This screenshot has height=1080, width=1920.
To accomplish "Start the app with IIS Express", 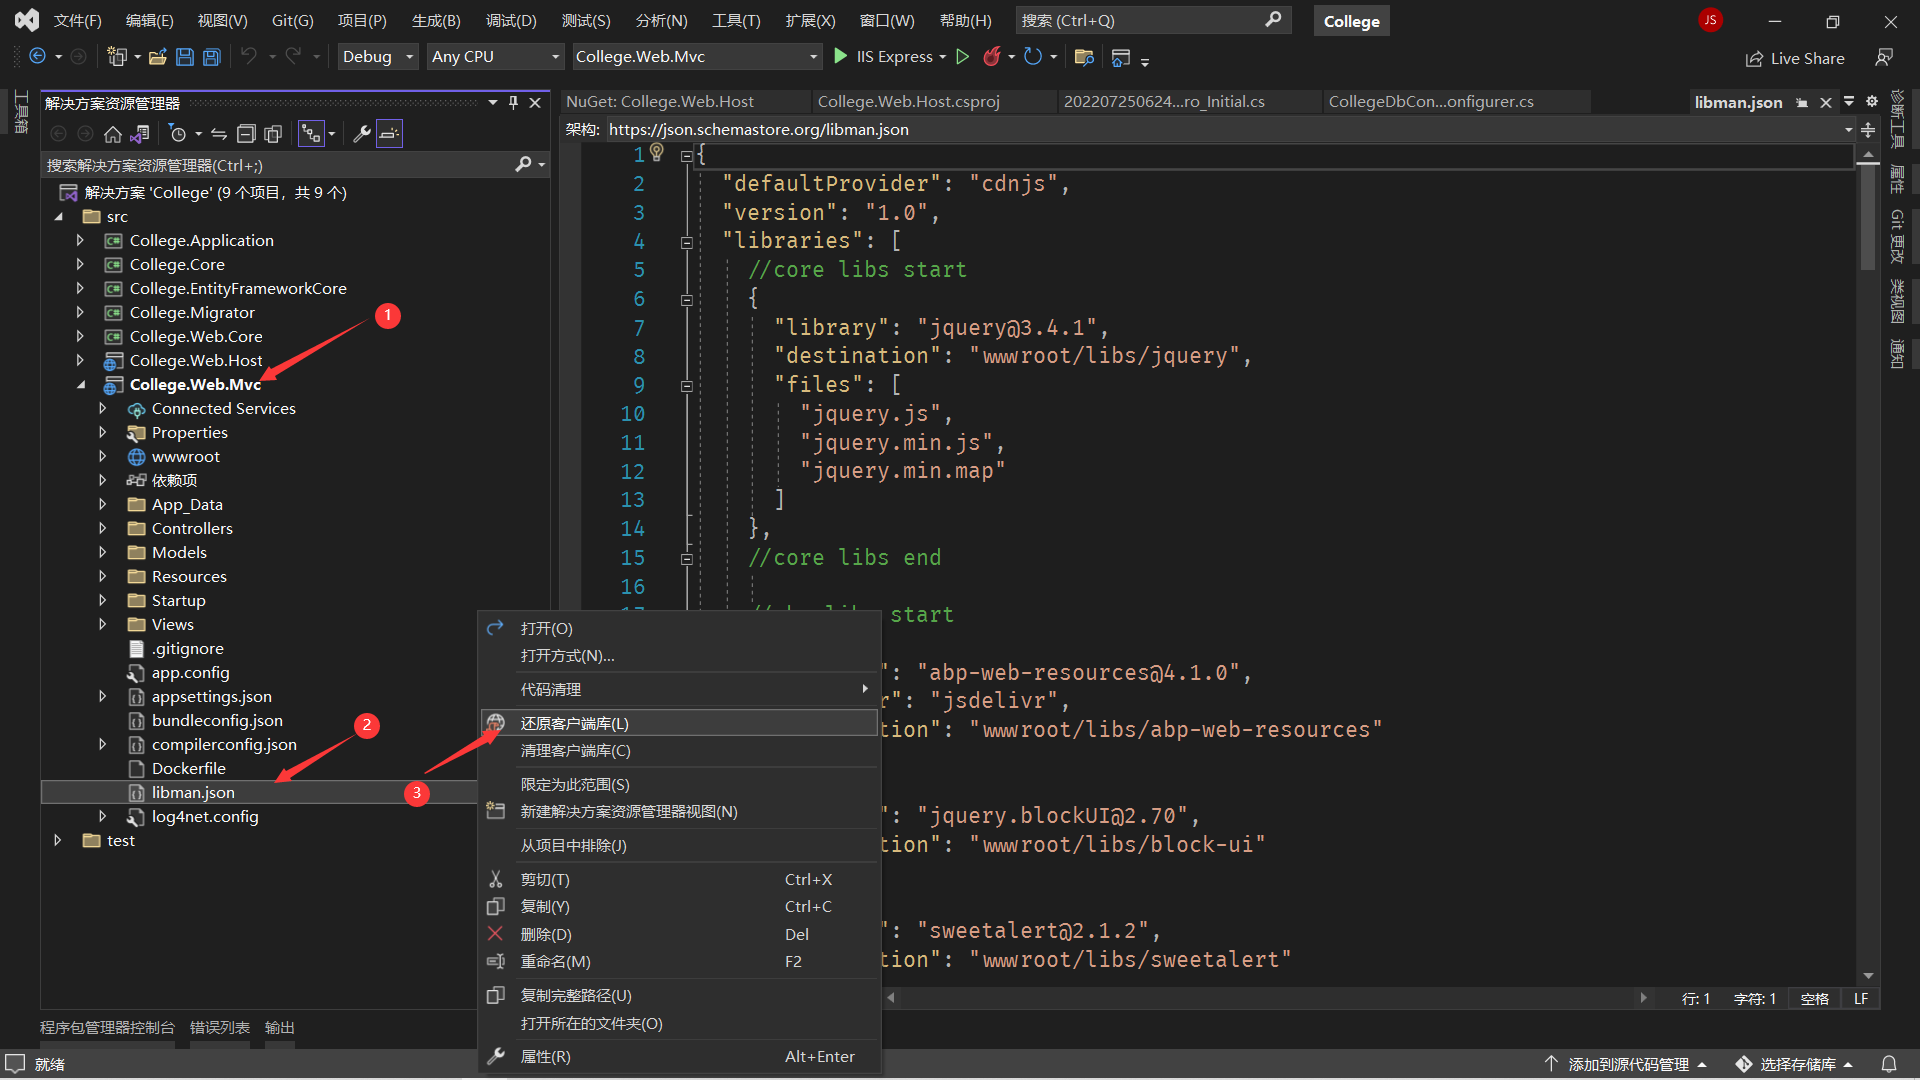I will (x=888, y=57).
